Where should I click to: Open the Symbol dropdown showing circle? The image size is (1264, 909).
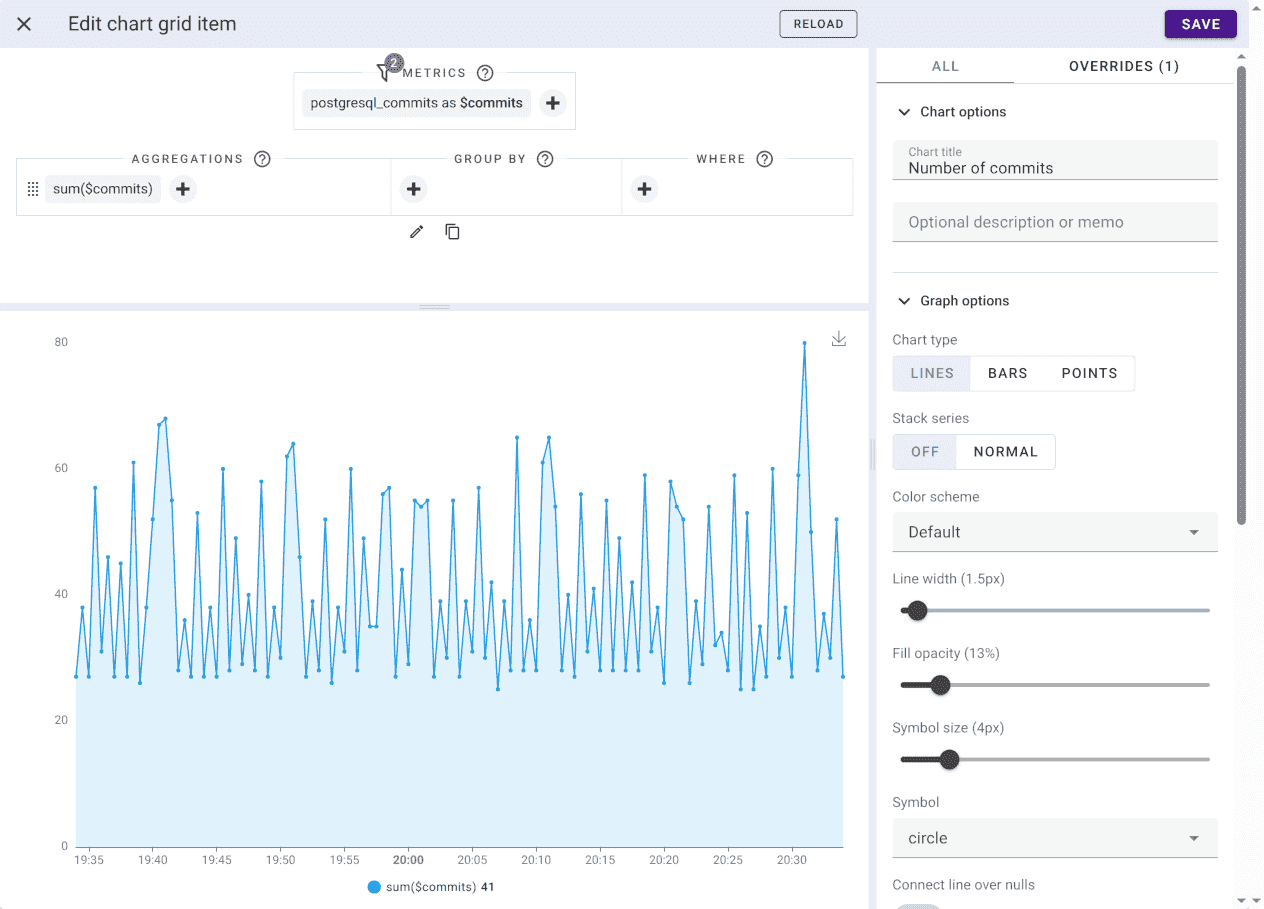pos(1054,838)
